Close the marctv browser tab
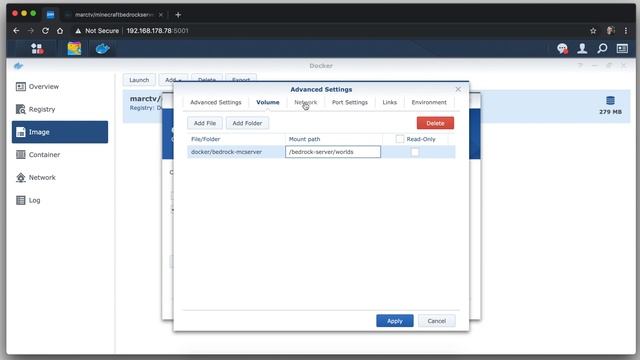The width and height of the screenshot is (640, 360). (161, 15)
